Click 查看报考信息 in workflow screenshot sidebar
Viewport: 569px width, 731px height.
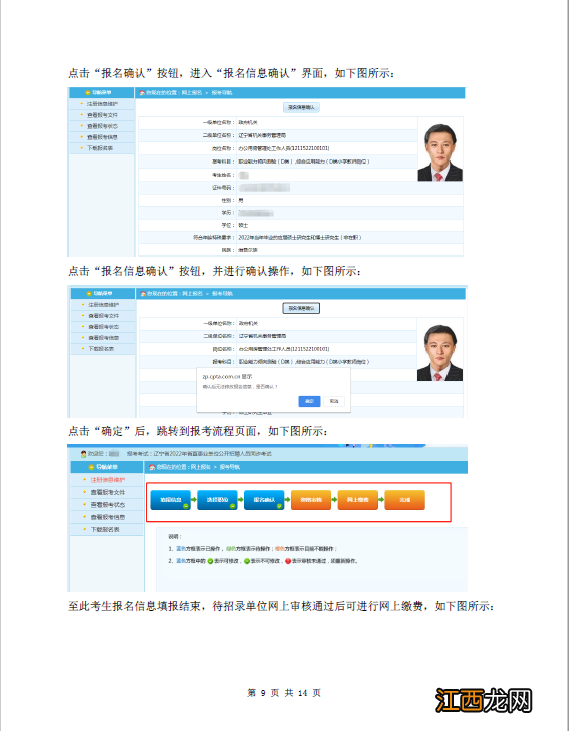coord(108,517)
